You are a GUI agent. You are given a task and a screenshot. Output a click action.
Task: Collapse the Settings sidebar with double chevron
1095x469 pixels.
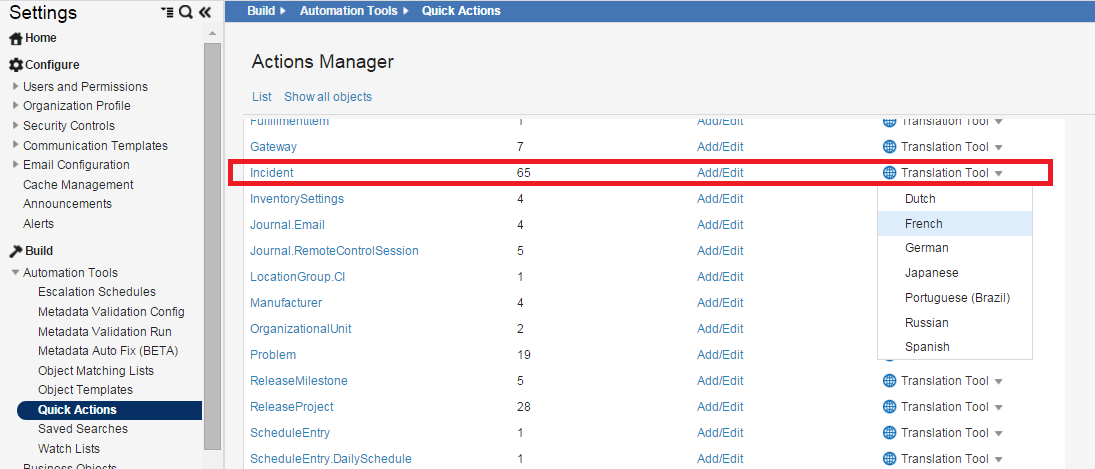click(205, 13)
